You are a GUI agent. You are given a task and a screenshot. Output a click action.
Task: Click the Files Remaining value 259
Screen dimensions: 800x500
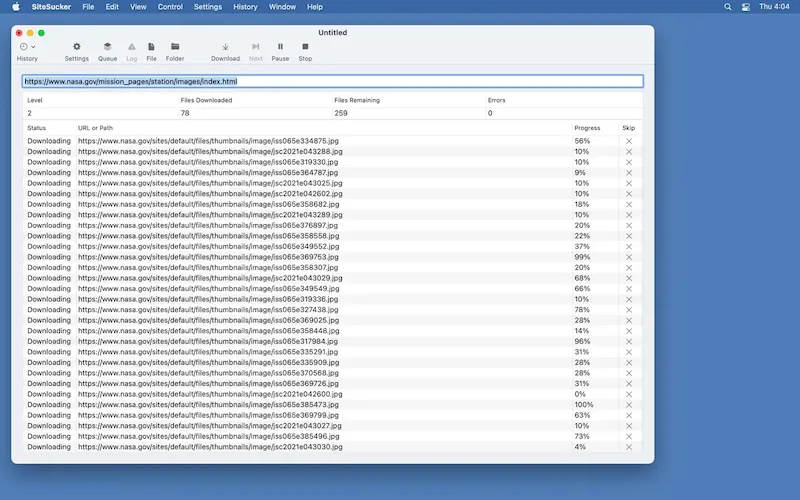[x=341, y=113]
